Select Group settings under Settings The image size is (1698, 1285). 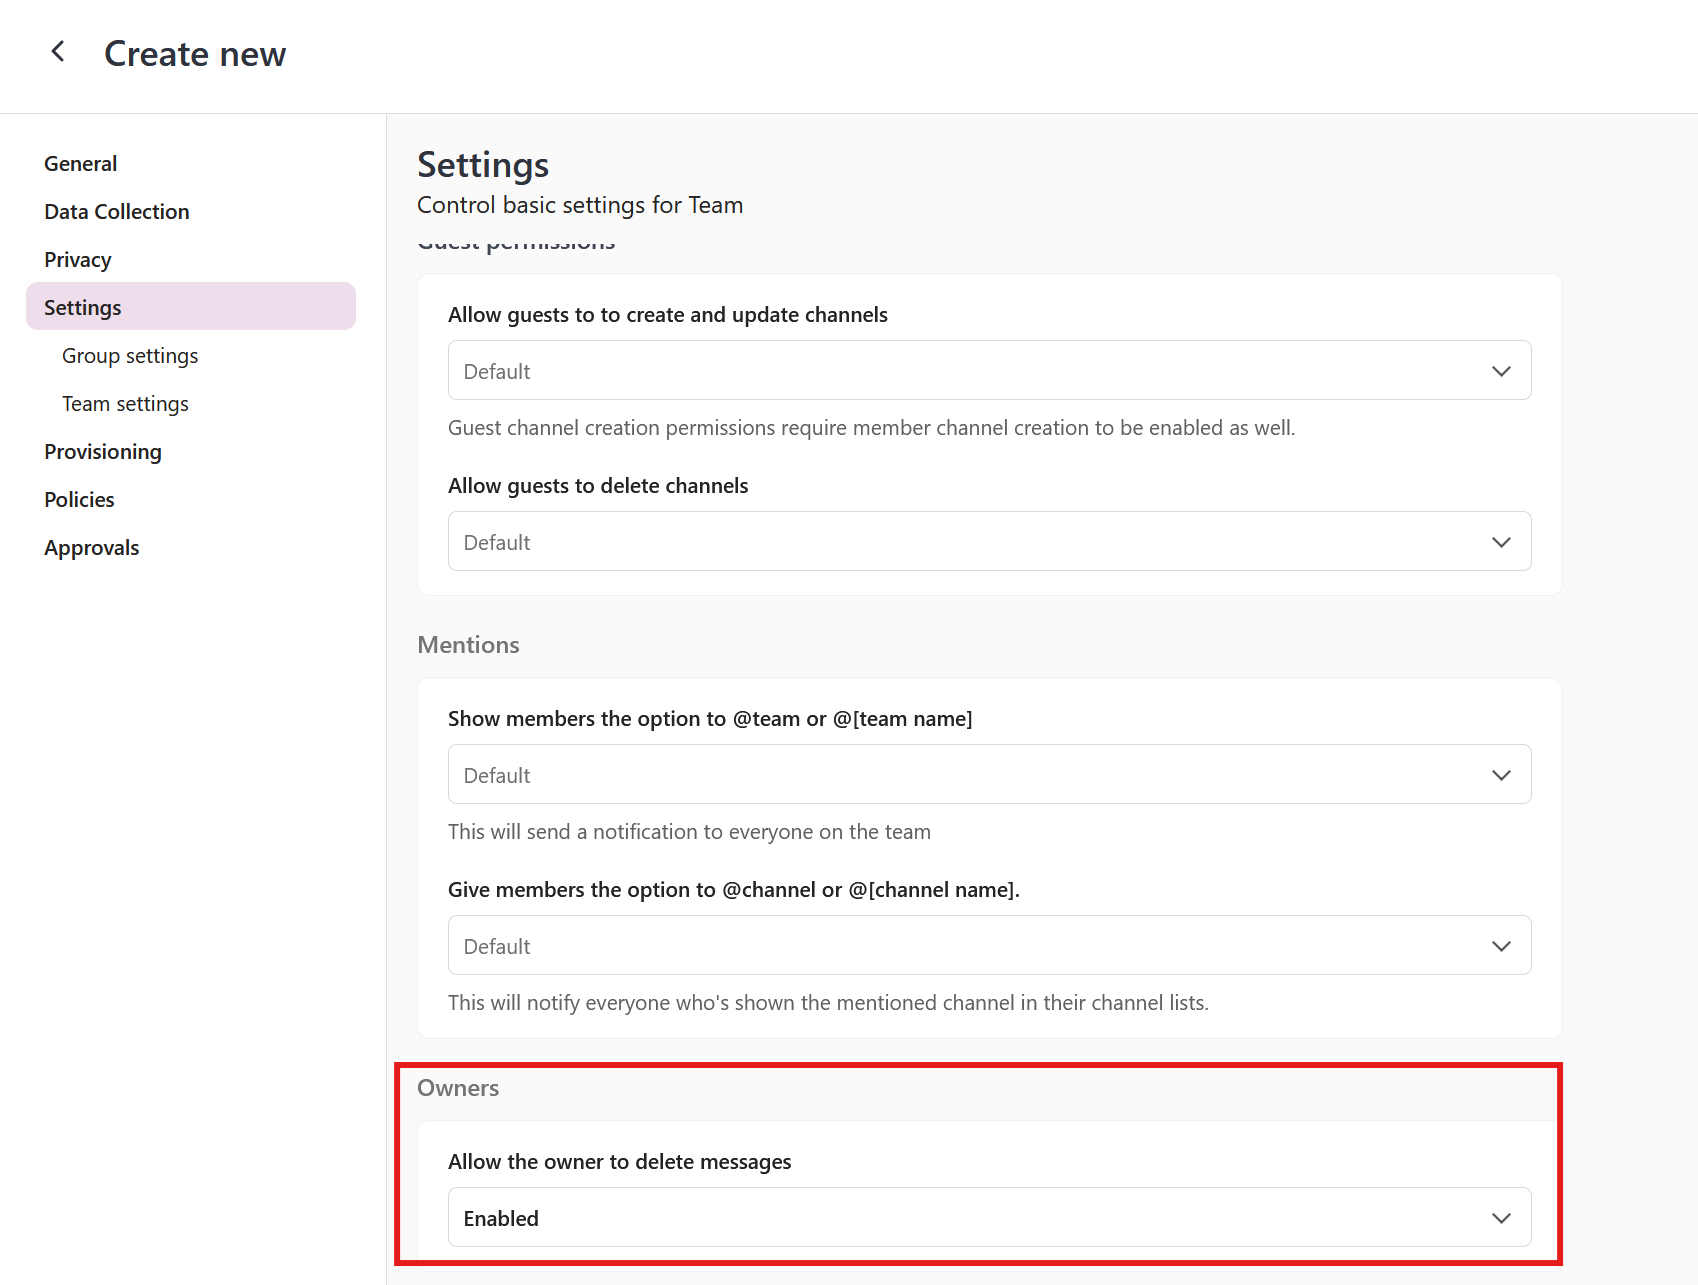pyautogui.click(x=130, y=355)
